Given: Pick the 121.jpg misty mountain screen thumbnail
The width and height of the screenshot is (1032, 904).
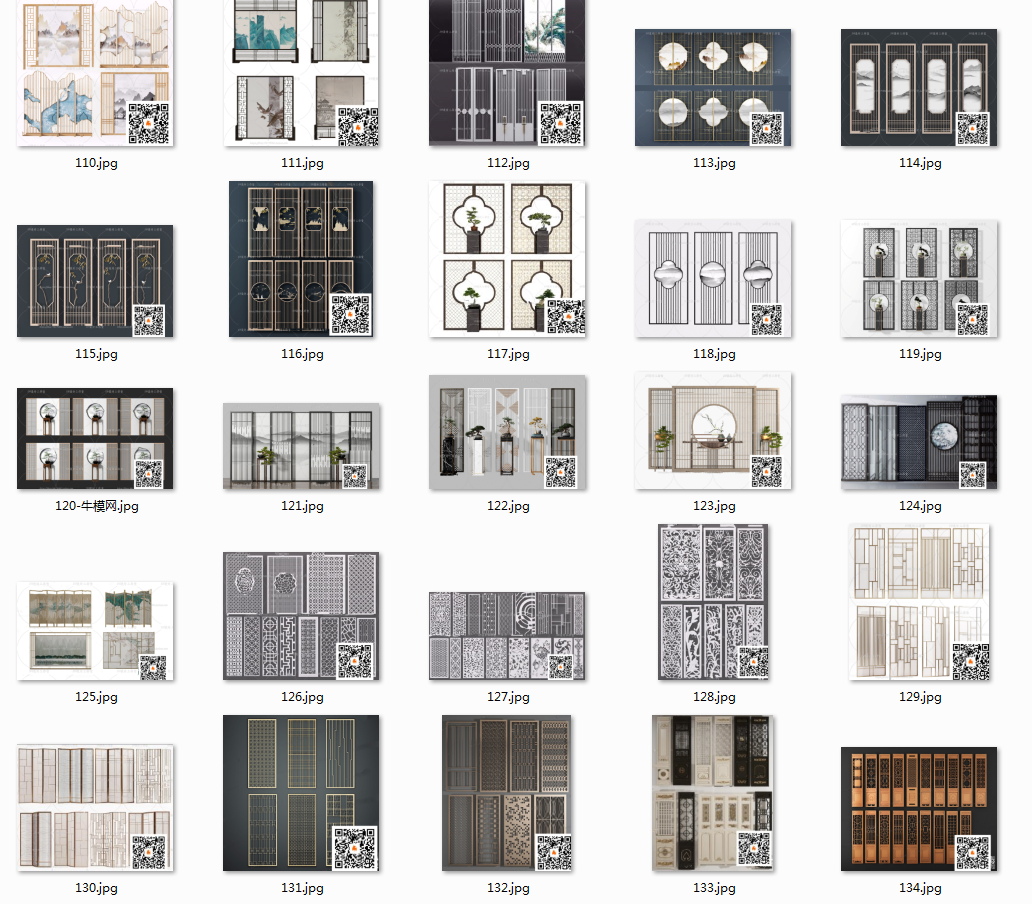Looking at the screenshot, I should point(302,446).
